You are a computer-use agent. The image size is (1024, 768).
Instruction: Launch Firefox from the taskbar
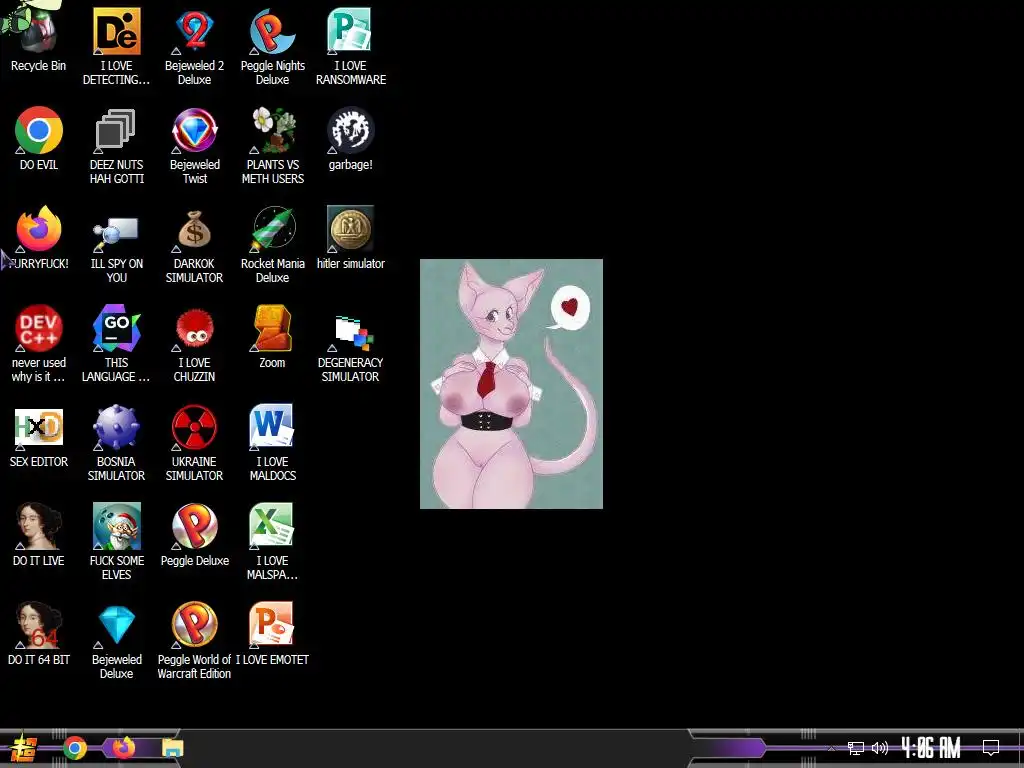tap(123, 748)
